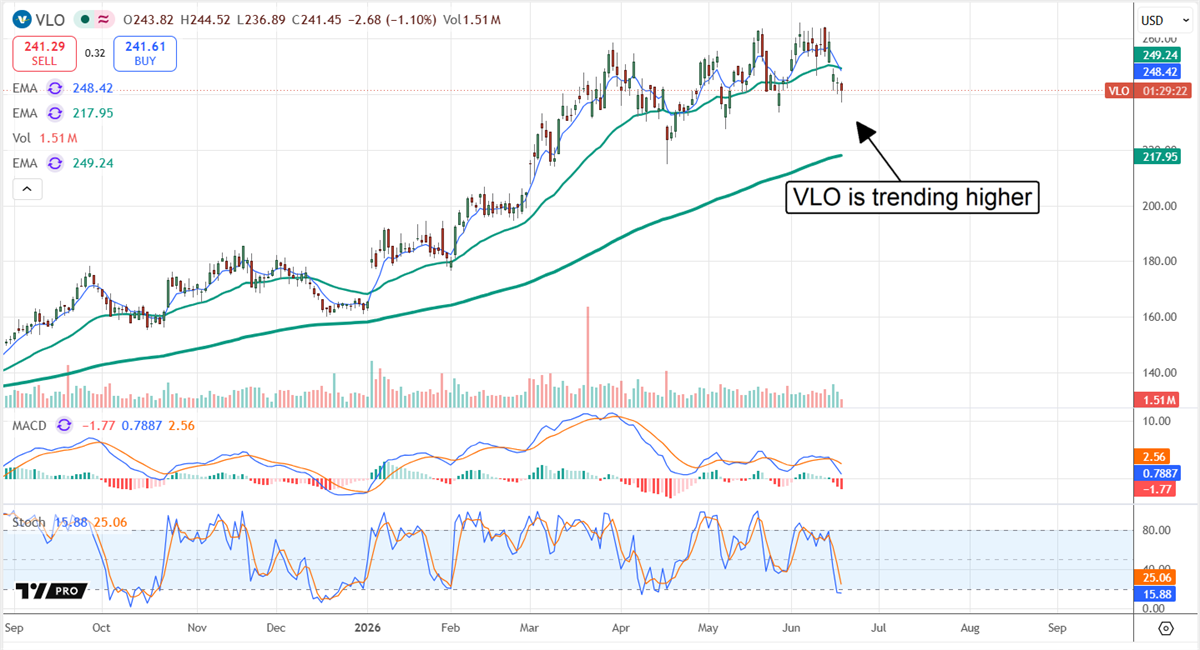This screenshot has height=650, width=1200.
Task: Click green 217.95 price scale label
Action: tap(1159, 156)
